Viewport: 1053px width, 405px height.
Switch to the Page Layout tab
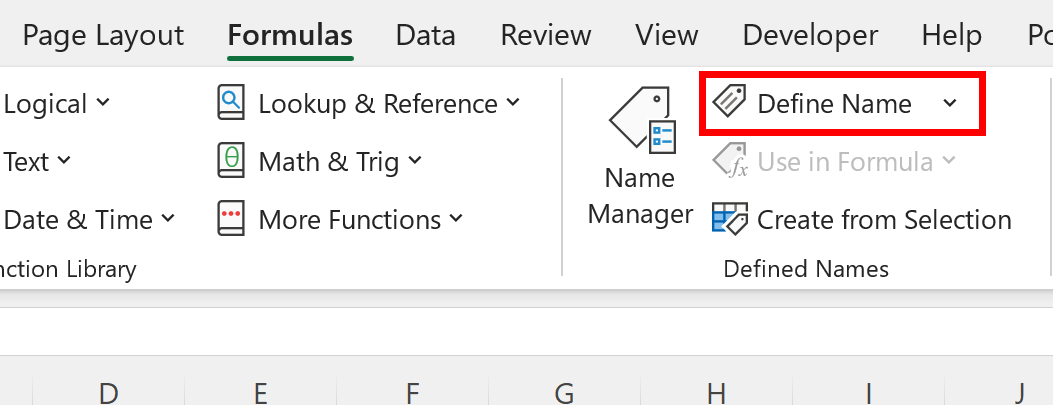(x=103, y=35)
